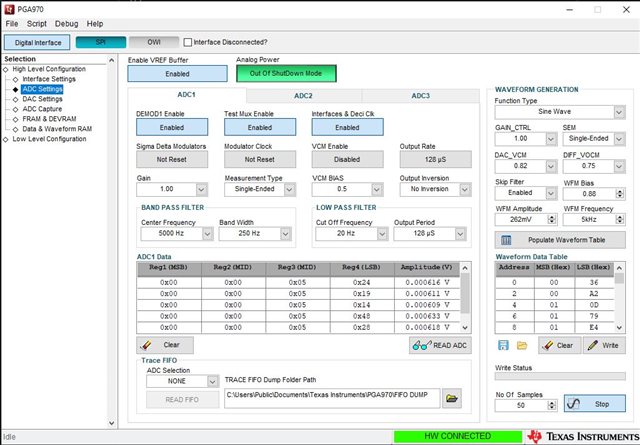Open the Function Type Sine Wave dropdown
Viewport: 640px width, 445px height.
click(x=619, y=112)
